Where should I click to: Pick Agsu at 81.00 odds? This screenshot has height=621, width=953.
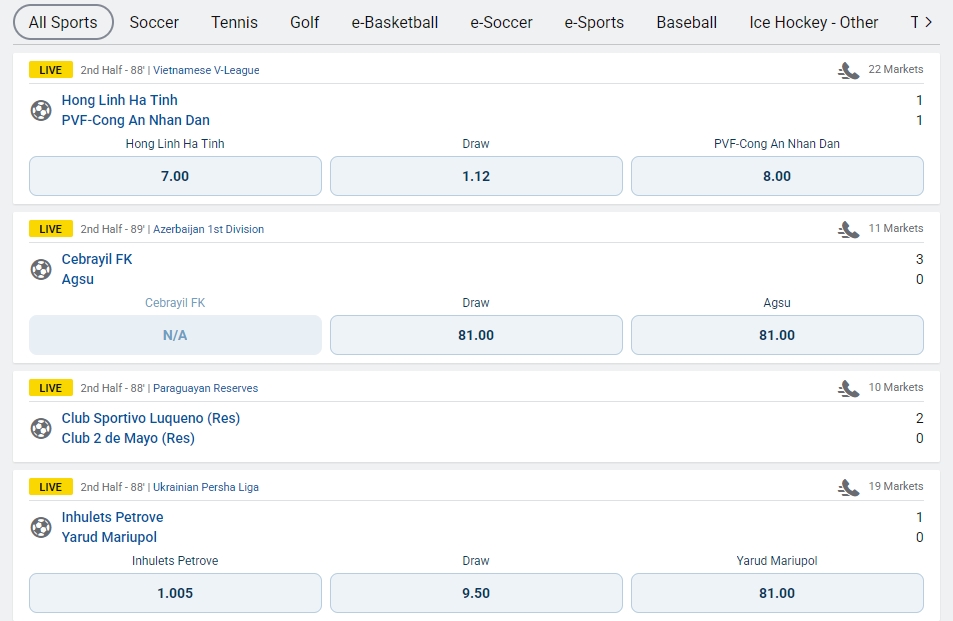776,335
